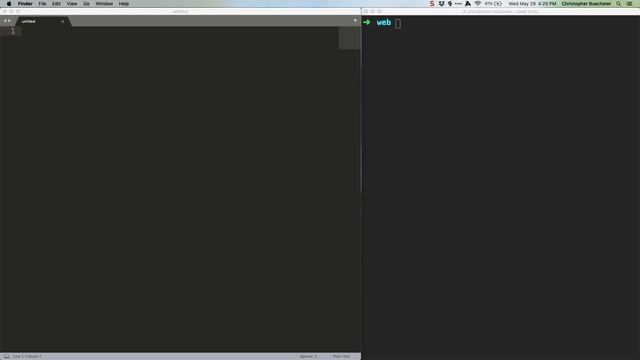640x360 pixels.
Task: Go to previous tab with left arrow
Action: 5,21
